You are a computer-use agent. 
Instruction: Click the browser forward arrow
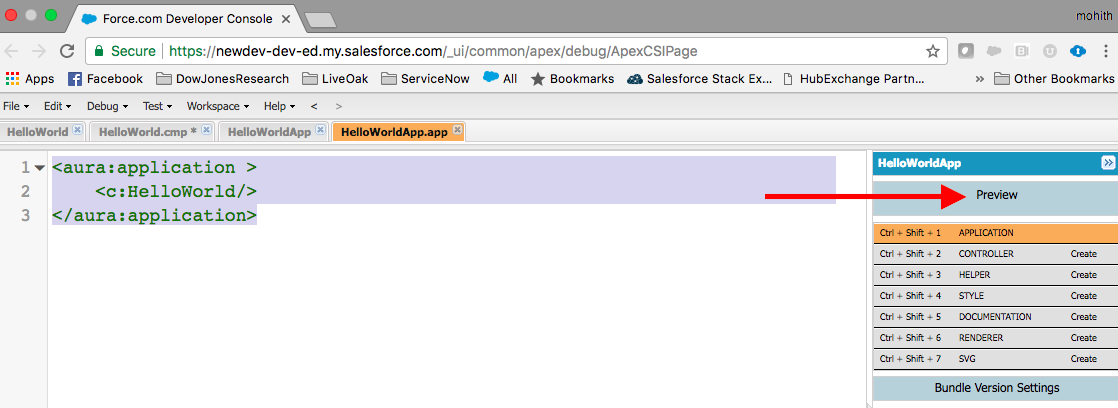point(39,51)
